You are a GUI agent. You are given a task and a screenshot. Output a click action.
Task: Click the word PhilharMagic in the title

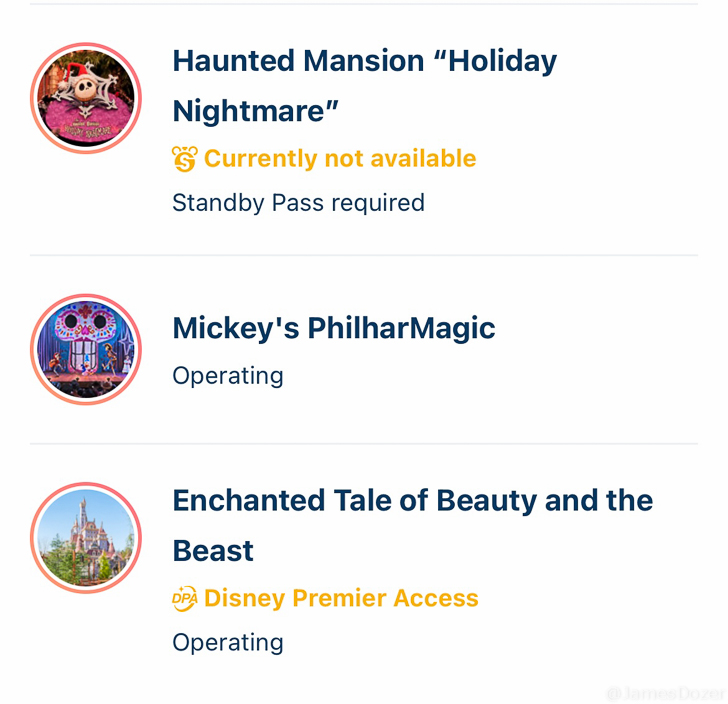[x=401, y=328]
